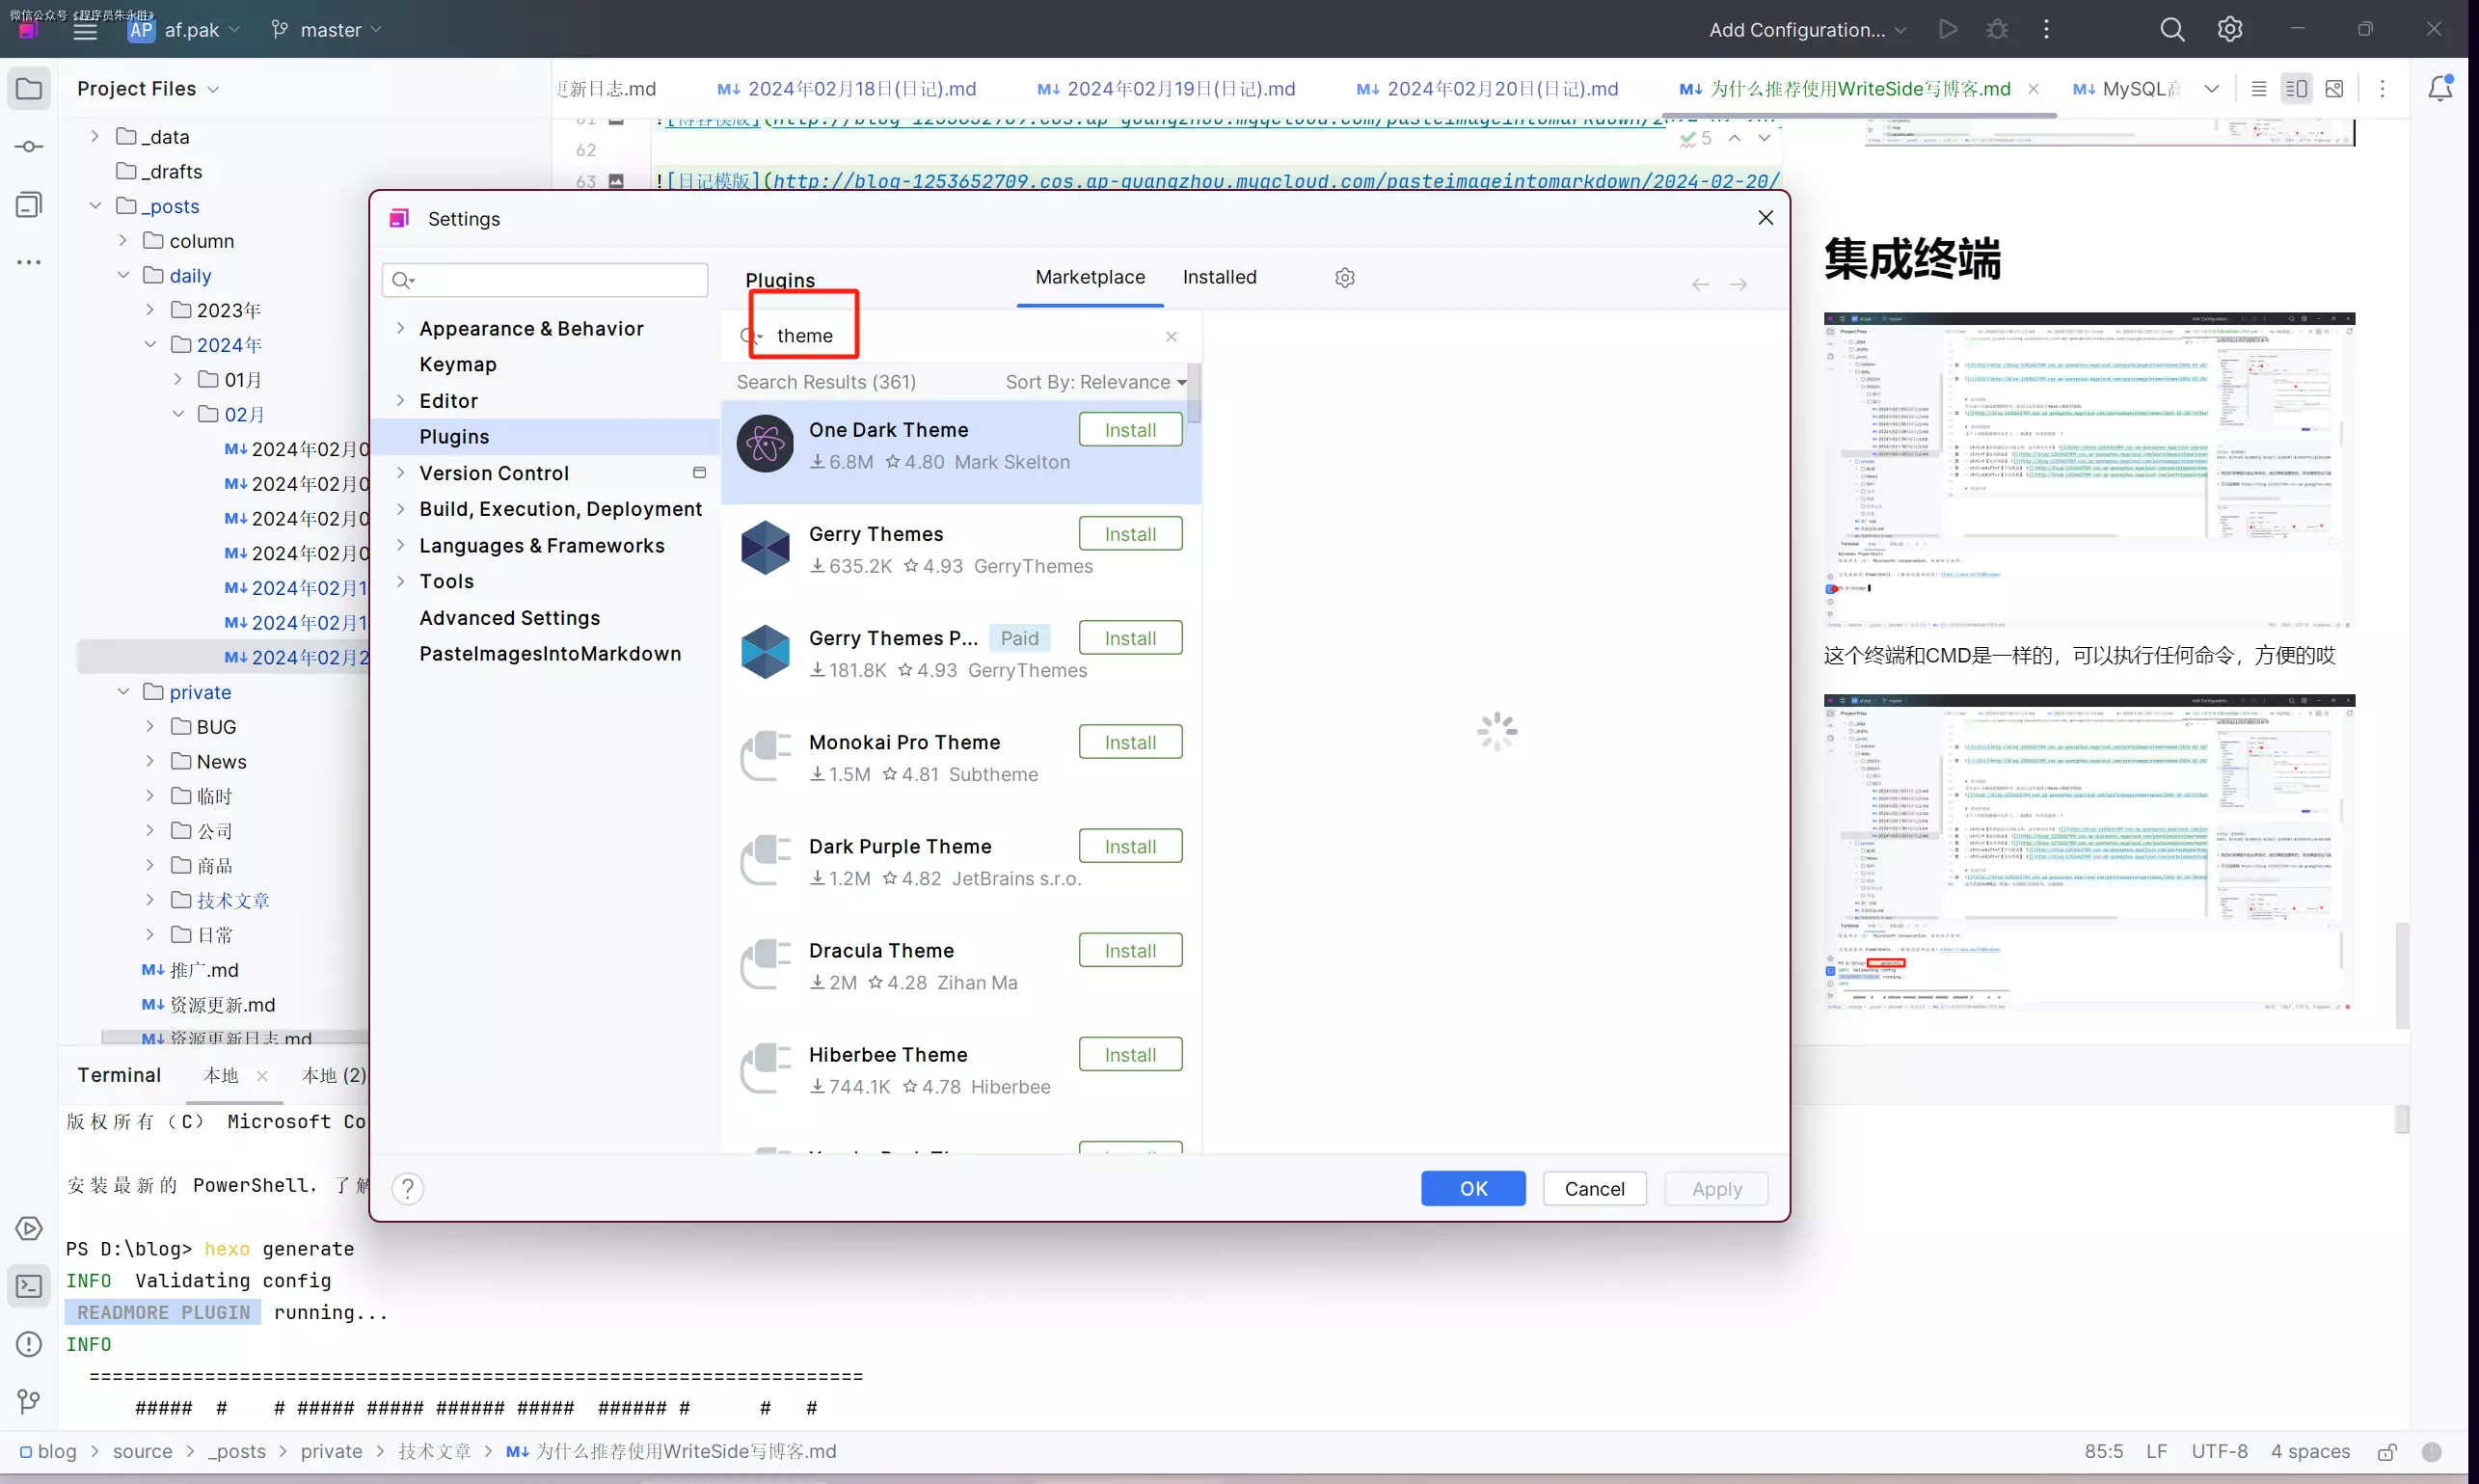This screenshot has height=1484, width=2479.
Task: Open 2024年02月19日(日记).md editor tab
Action: [x=1180, y=89]
